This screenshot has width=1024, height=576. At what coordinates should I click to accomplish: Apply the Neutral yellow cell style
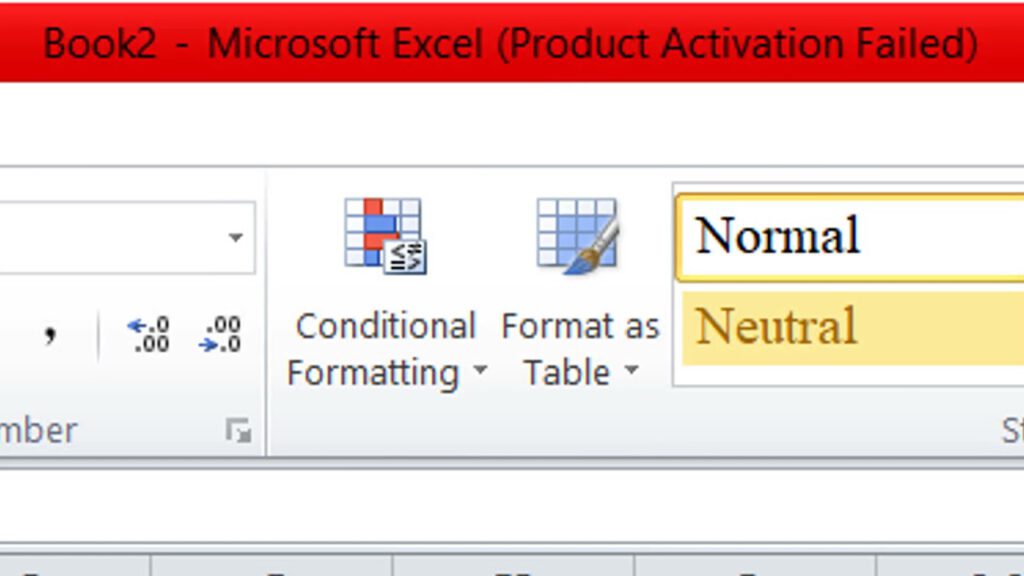tap(850, 327)
